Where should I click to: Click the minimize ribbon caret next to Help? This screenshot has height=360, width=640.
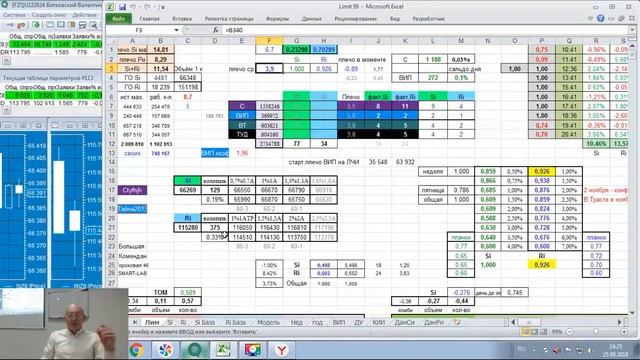(590, 18)
